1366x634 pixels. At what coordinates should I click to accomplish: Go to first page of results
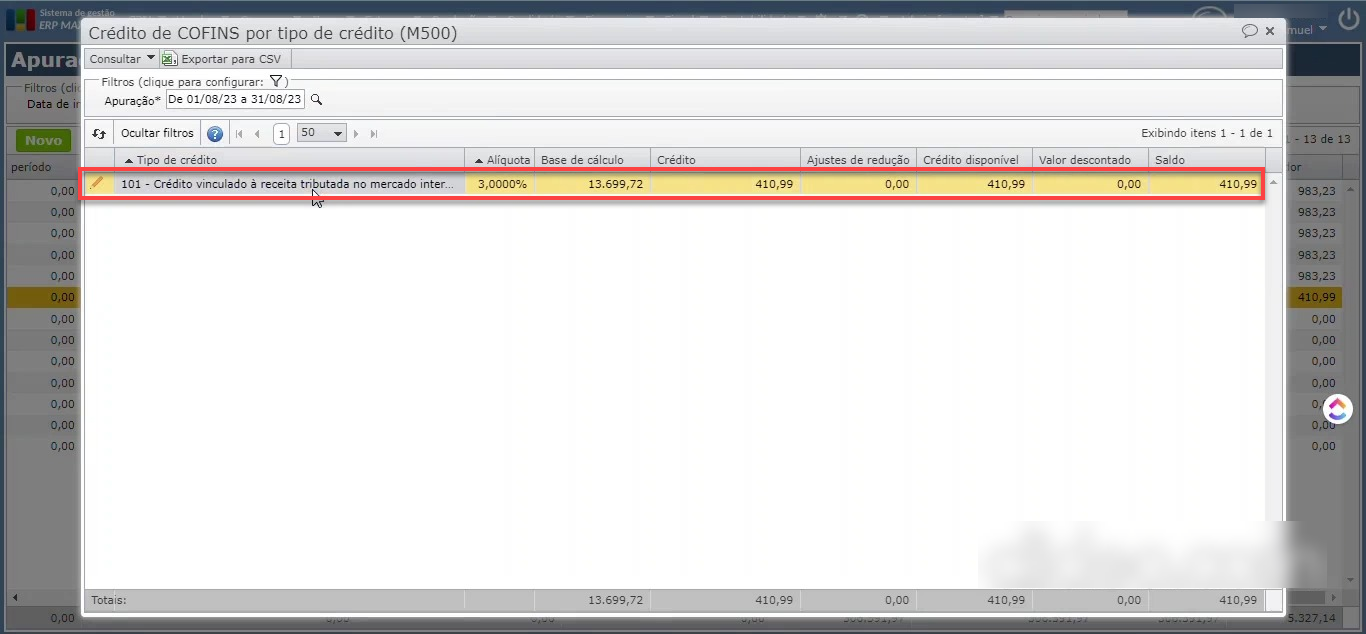point(239,134)
